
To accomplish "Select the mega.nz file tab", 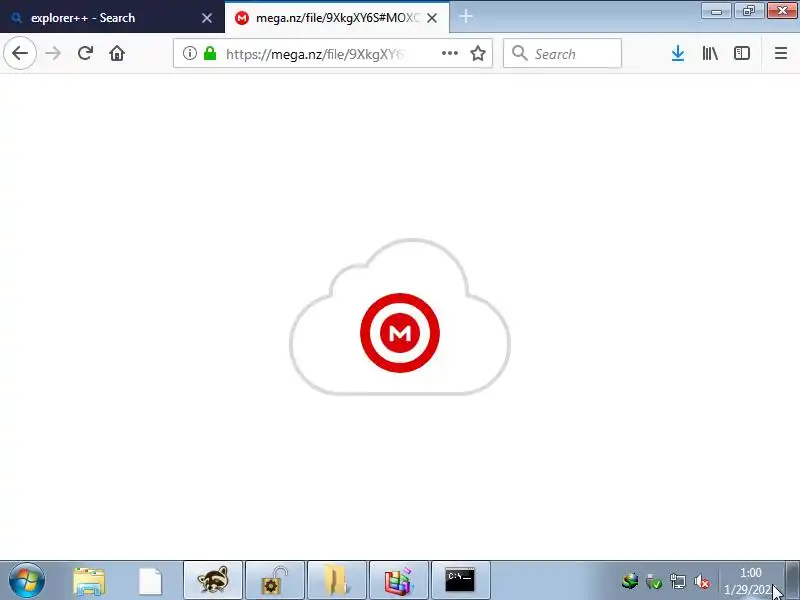I will pos(337,18).
